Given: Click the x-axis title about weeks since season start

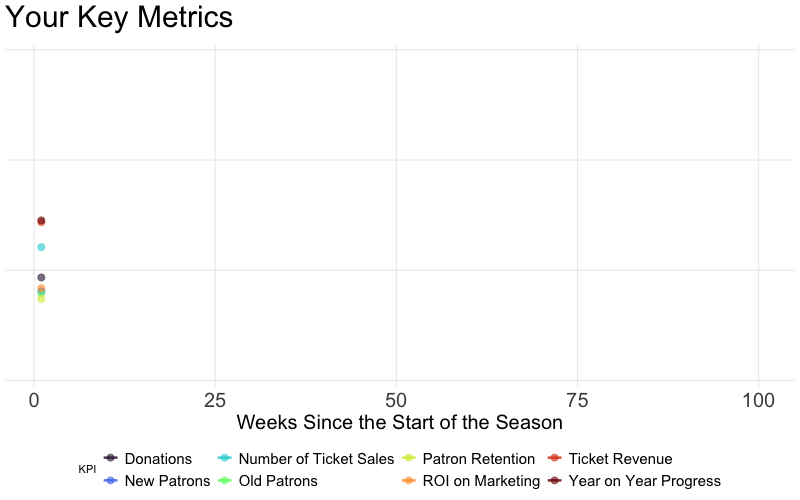Looking at the screenshot, I should pos(399,422).
